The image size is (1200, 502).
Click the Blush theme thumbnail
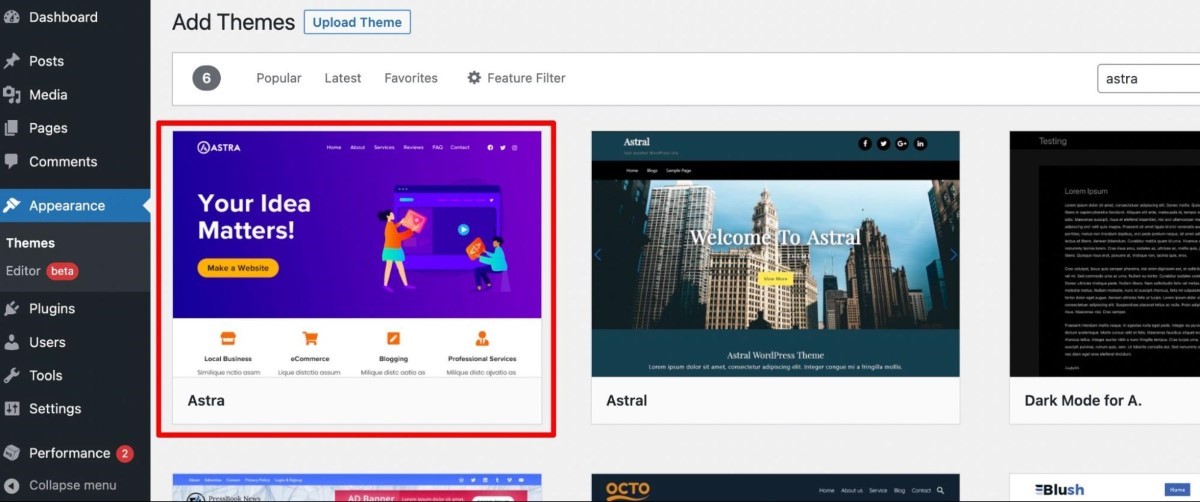pyautogui.click(x=1104, y=488)
